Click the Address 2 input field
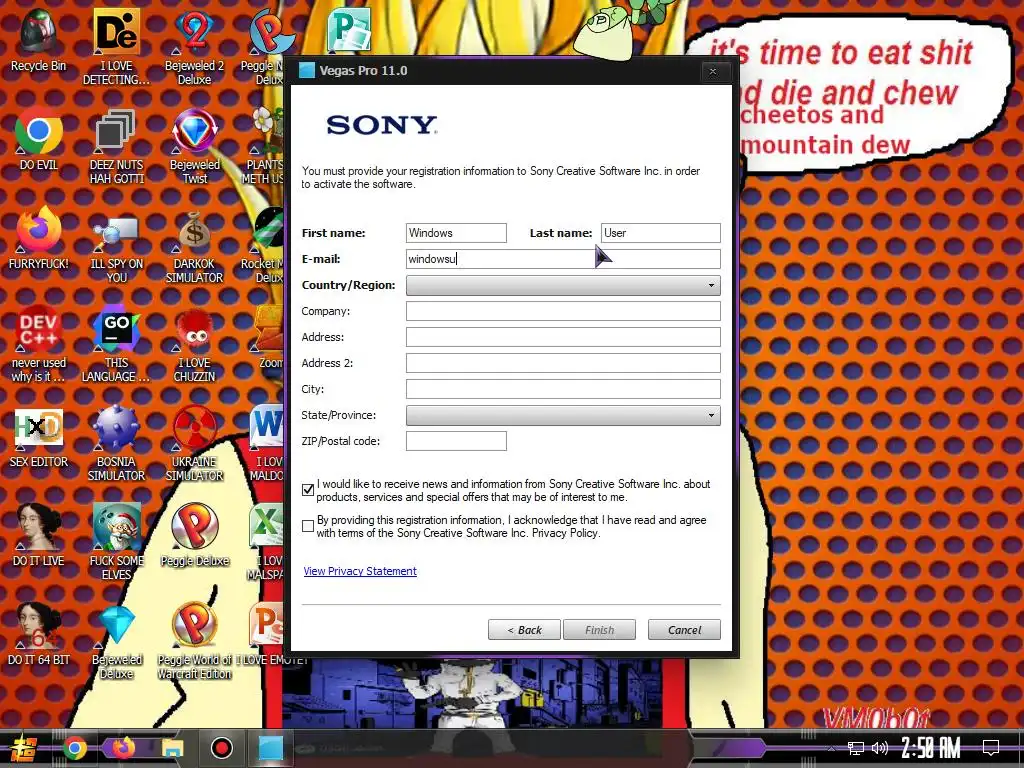This screenshot has width=1024, height=768. click(563, 363)
